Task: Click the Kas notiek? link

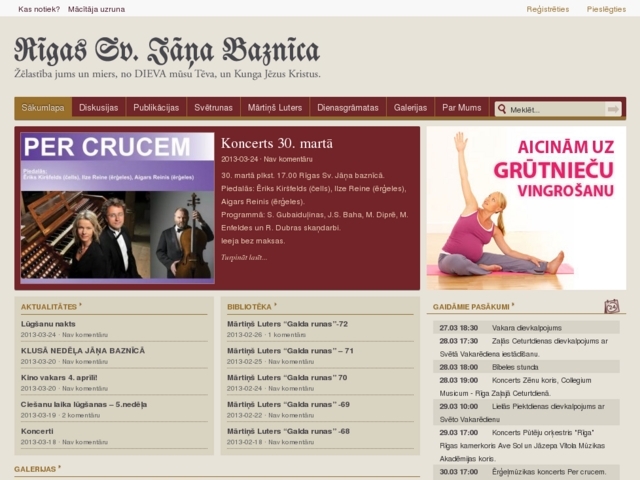Action: pos(39,9)
